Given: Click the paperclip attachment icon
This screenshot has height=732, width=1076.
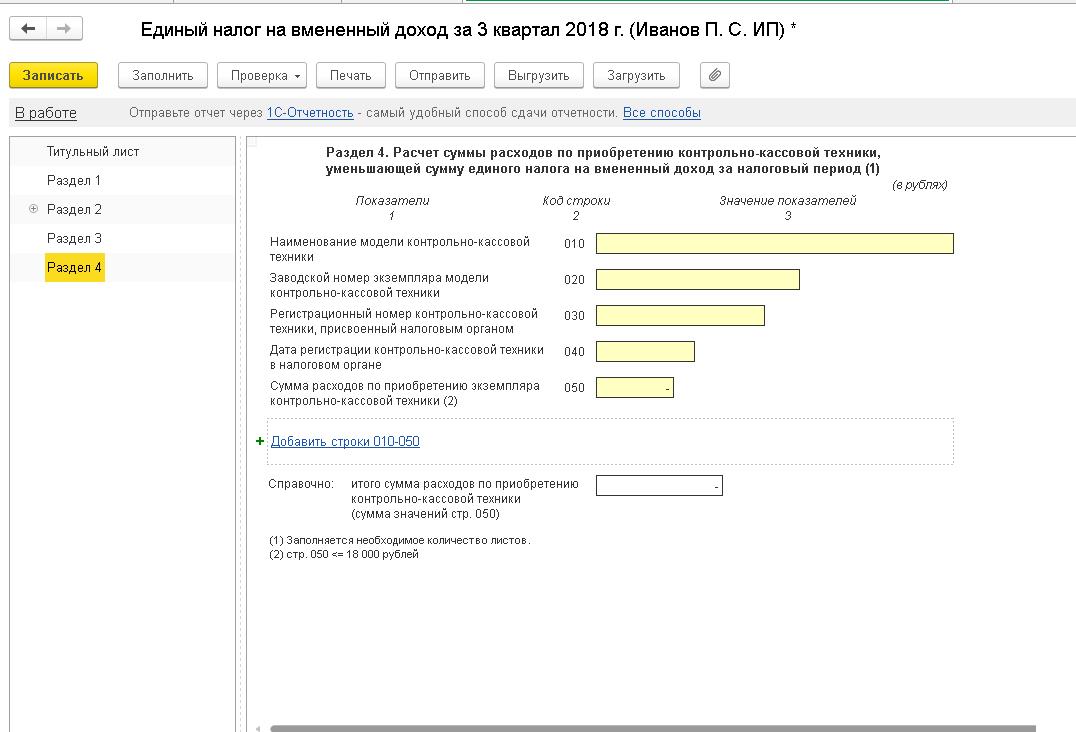Looking at the screenshot, I should [x=714, y=76].
